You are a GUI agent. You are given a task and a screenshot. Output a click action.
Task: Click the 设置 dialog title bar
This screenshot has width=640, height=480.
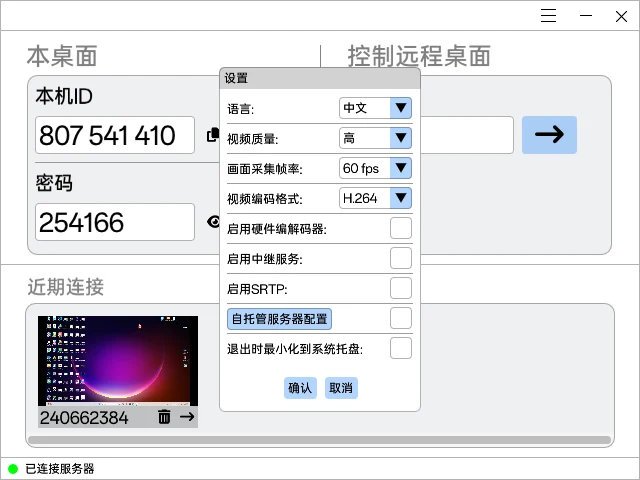[320, 78]
